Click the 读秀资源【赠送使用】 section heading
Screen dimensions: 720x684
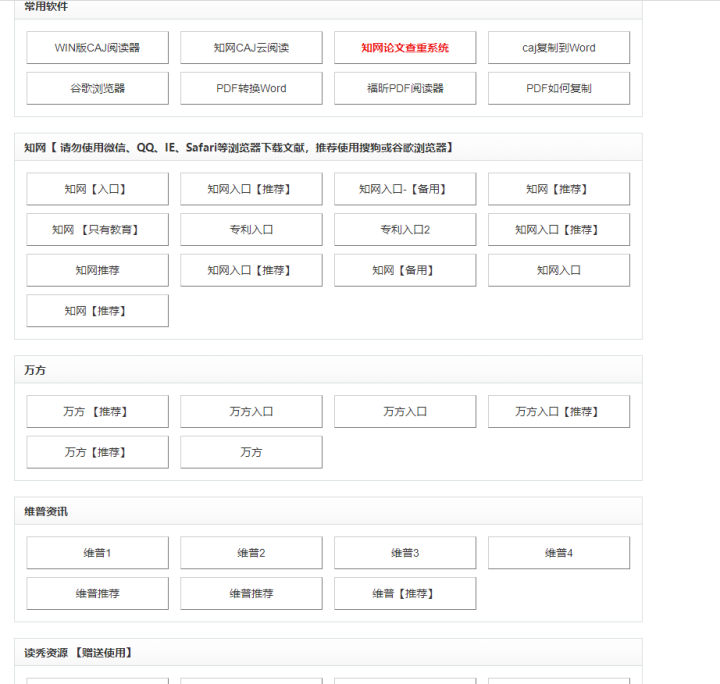(79, 653)
